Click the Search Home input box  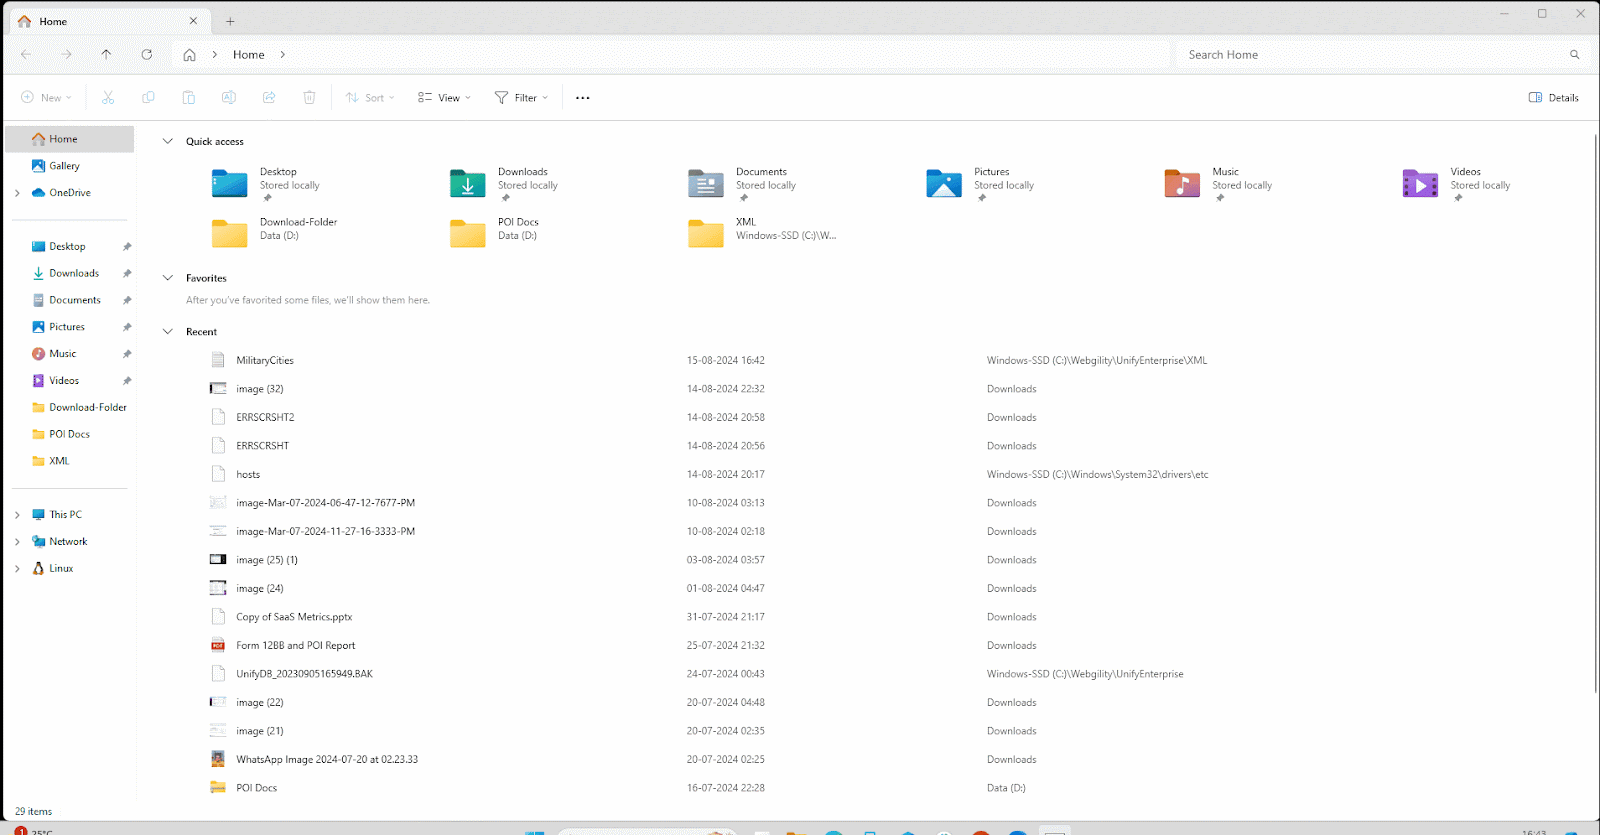(1370, 55)
